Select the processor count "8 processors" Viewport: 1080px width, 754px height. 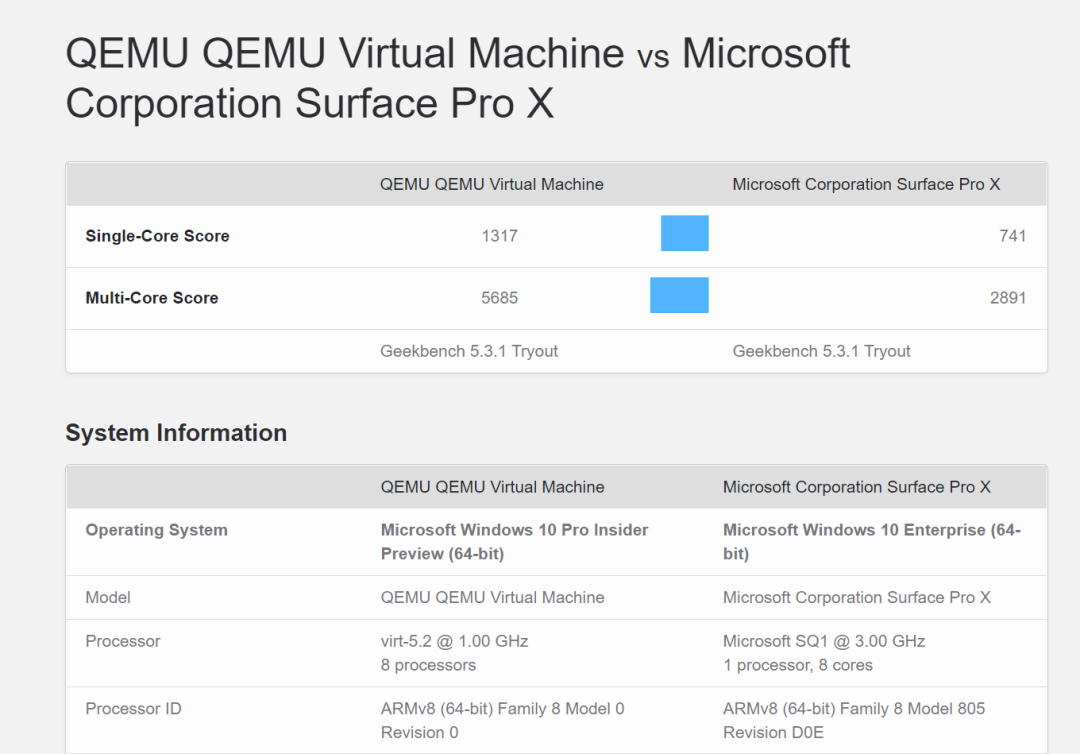[428, 665]
